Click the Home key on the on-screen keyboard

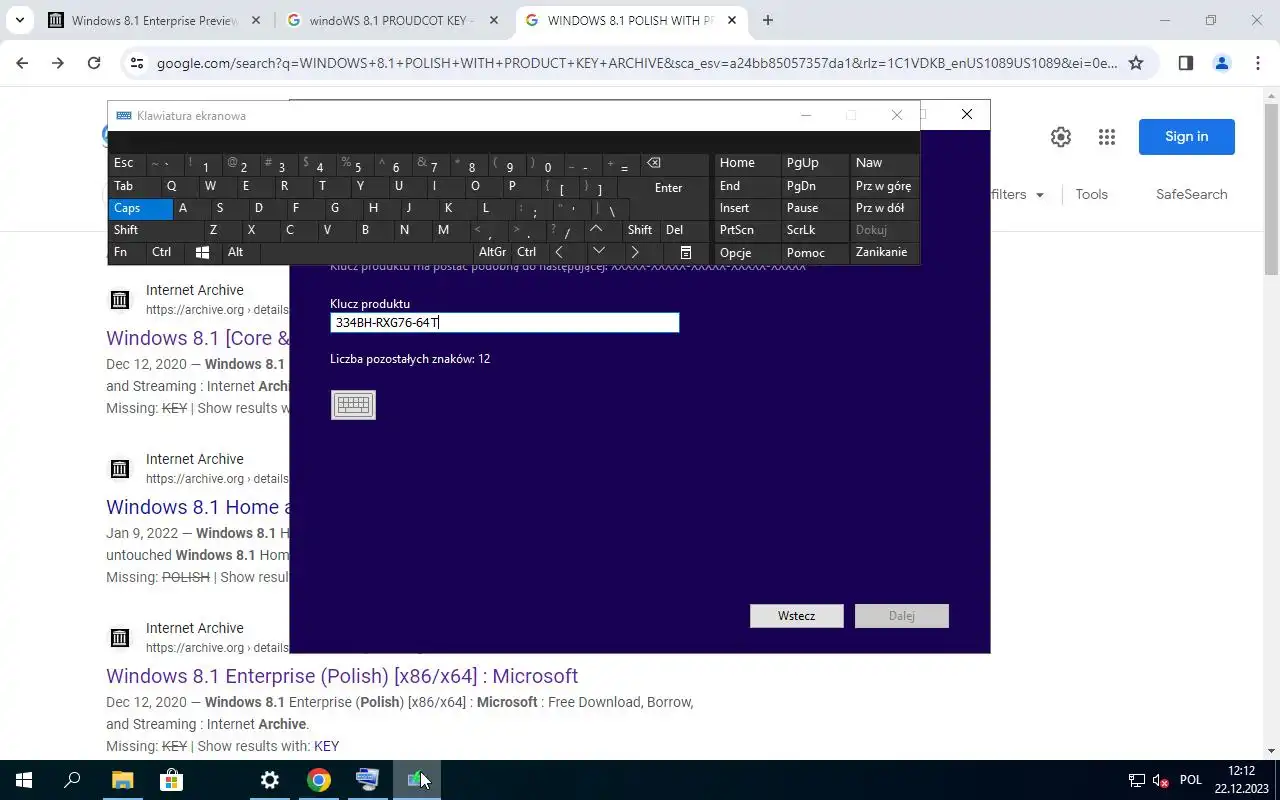pyautogui.click(x=747, y=163)
